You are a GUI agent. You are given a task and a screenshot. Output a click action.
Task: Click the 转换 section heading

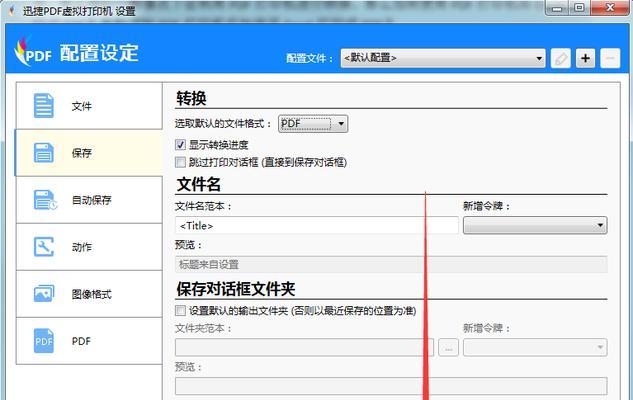(x=191, y=98)
